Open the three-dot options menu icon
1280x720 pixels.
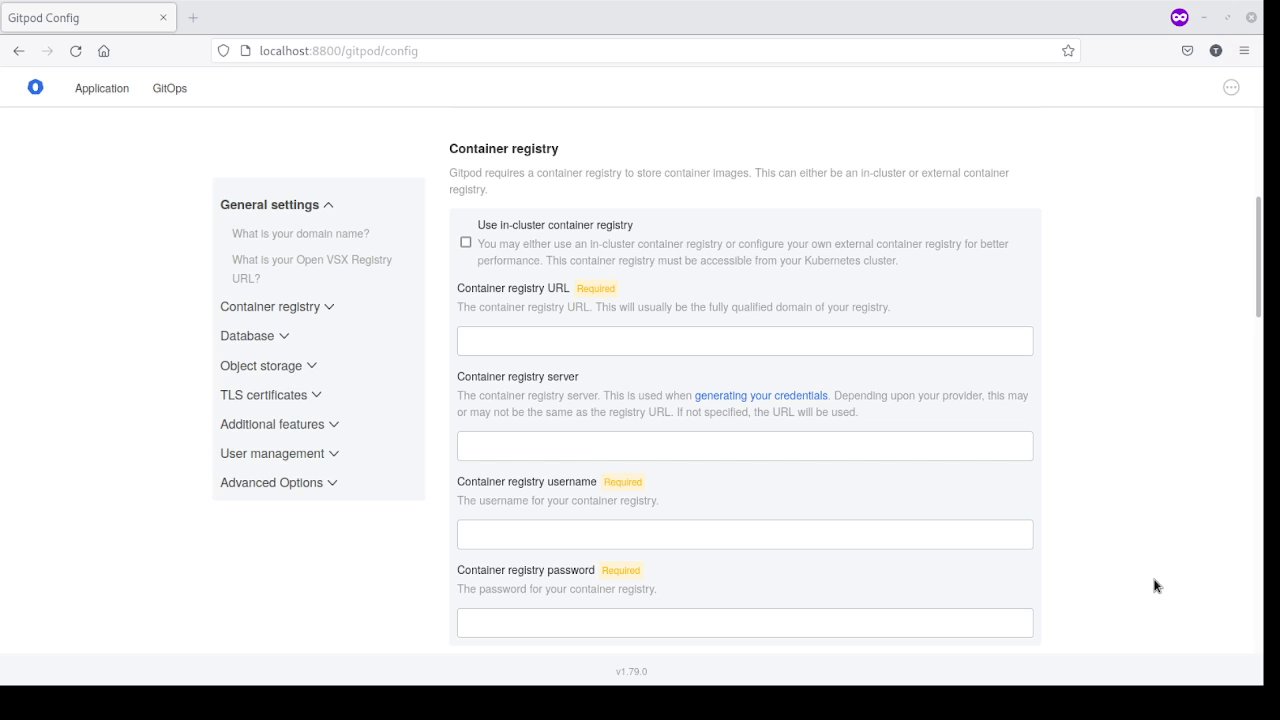pyautogui.click(x=1231, y=88)
